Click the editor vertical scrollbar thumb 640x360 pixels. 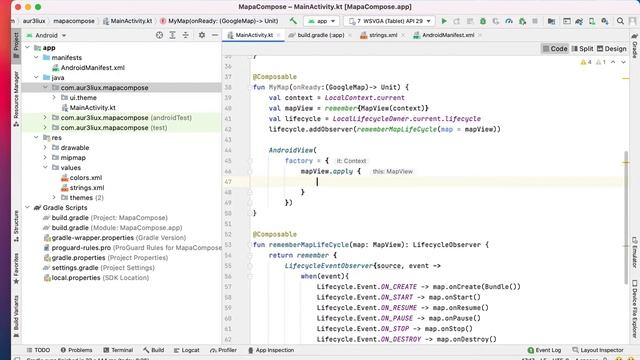tap(626, 218)
